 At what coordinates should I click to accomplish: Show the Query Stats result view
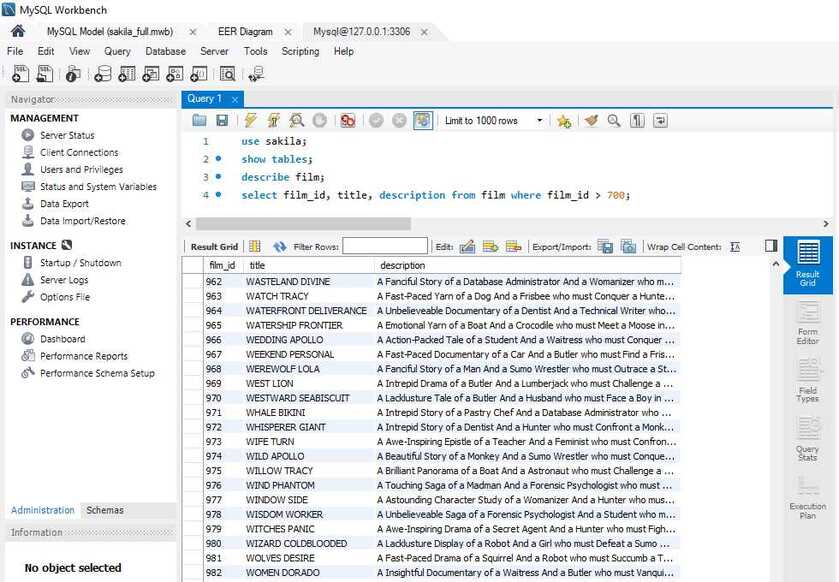click(x=807, y=440)
